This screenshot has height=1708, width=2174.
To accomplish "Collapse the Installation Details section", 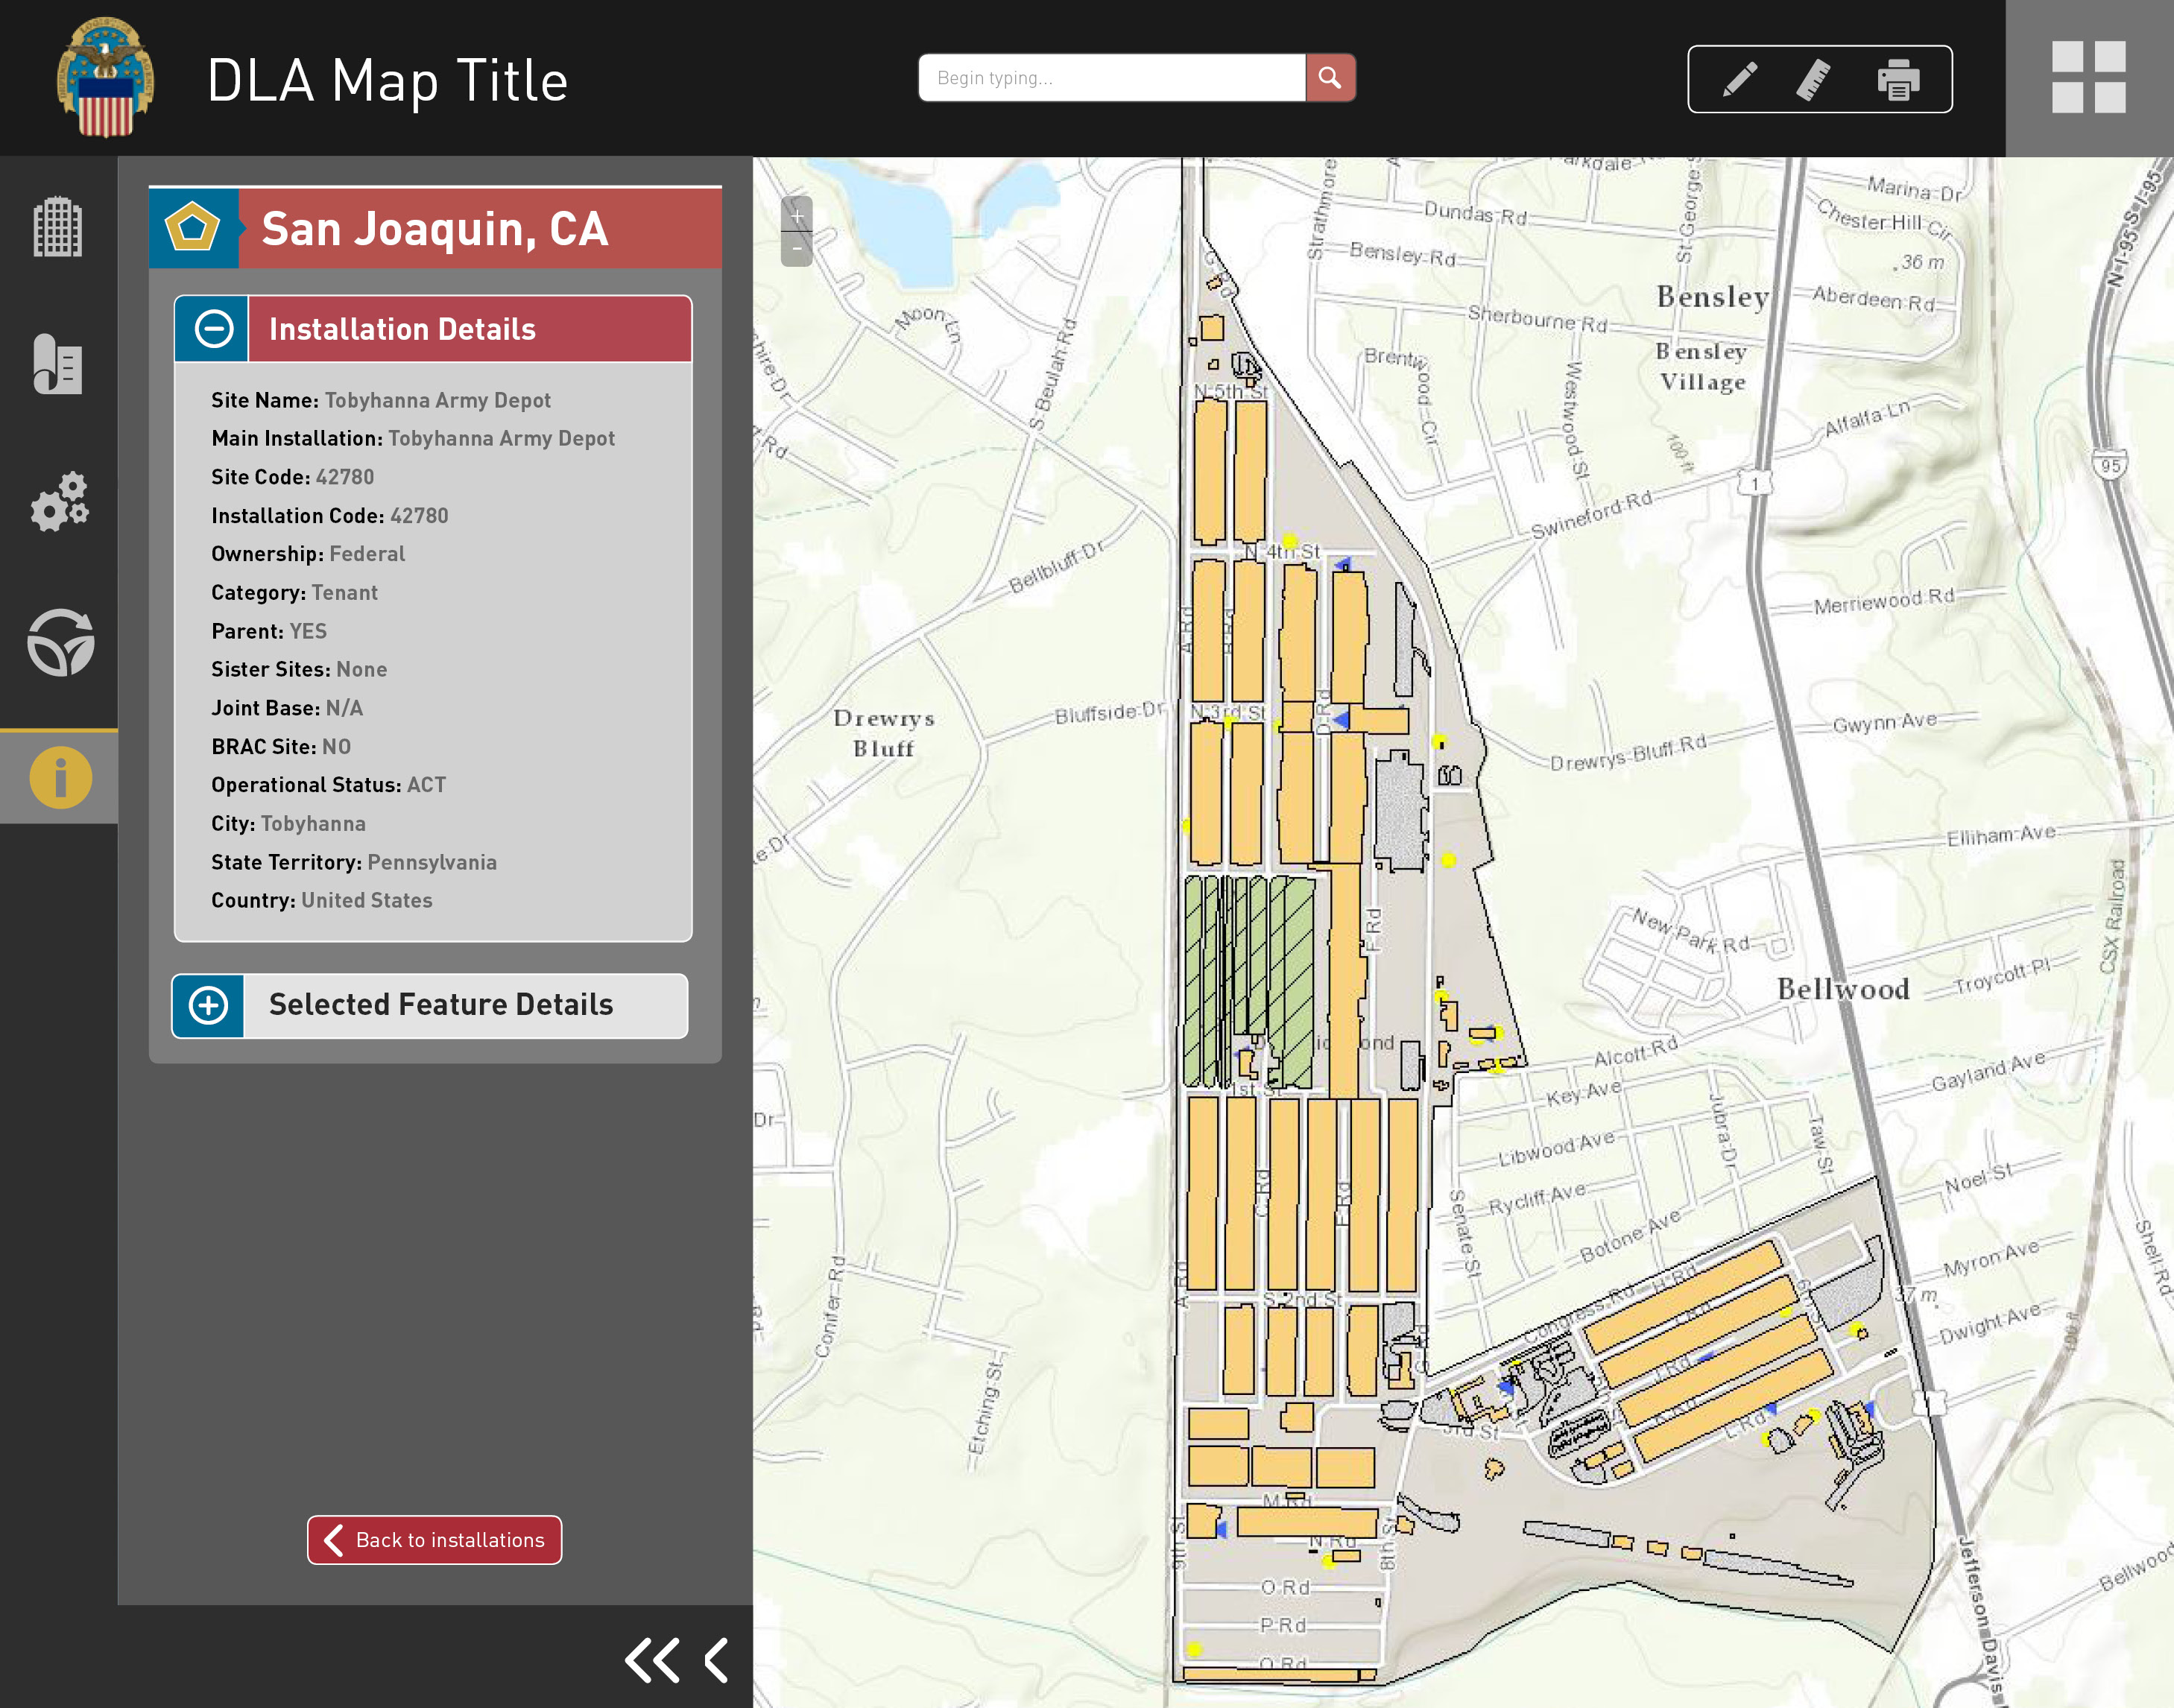I will [213, 329].
